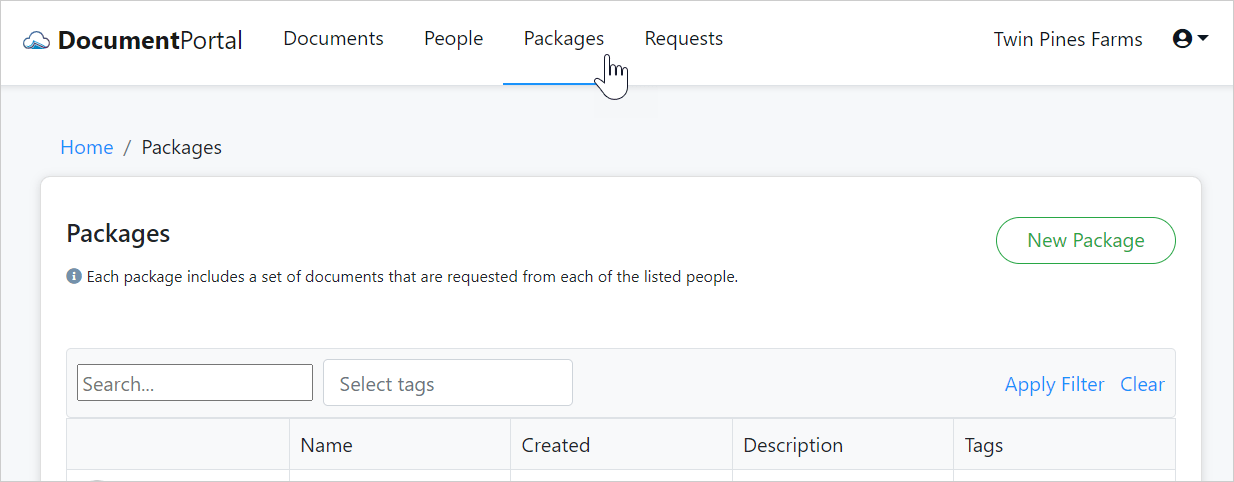Image resolution: width=1234 pixels, height=482 pixels.
Task: Click the info icon beside the packages description
Action: click(74, 276)
